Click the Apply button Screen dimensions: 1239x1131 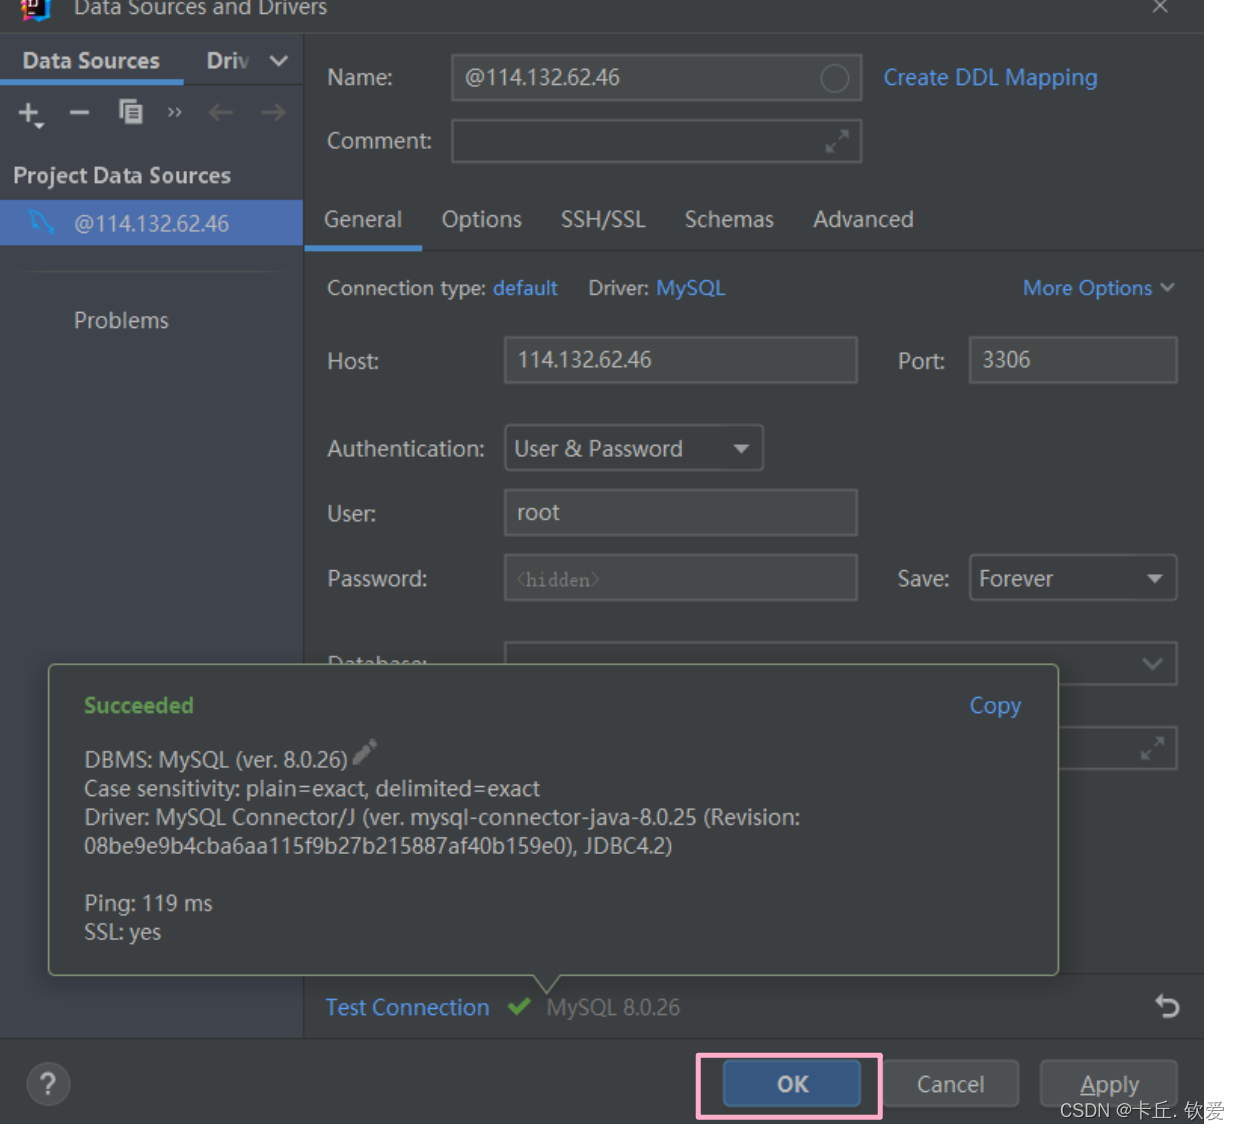click(x=1109, y=1084)
